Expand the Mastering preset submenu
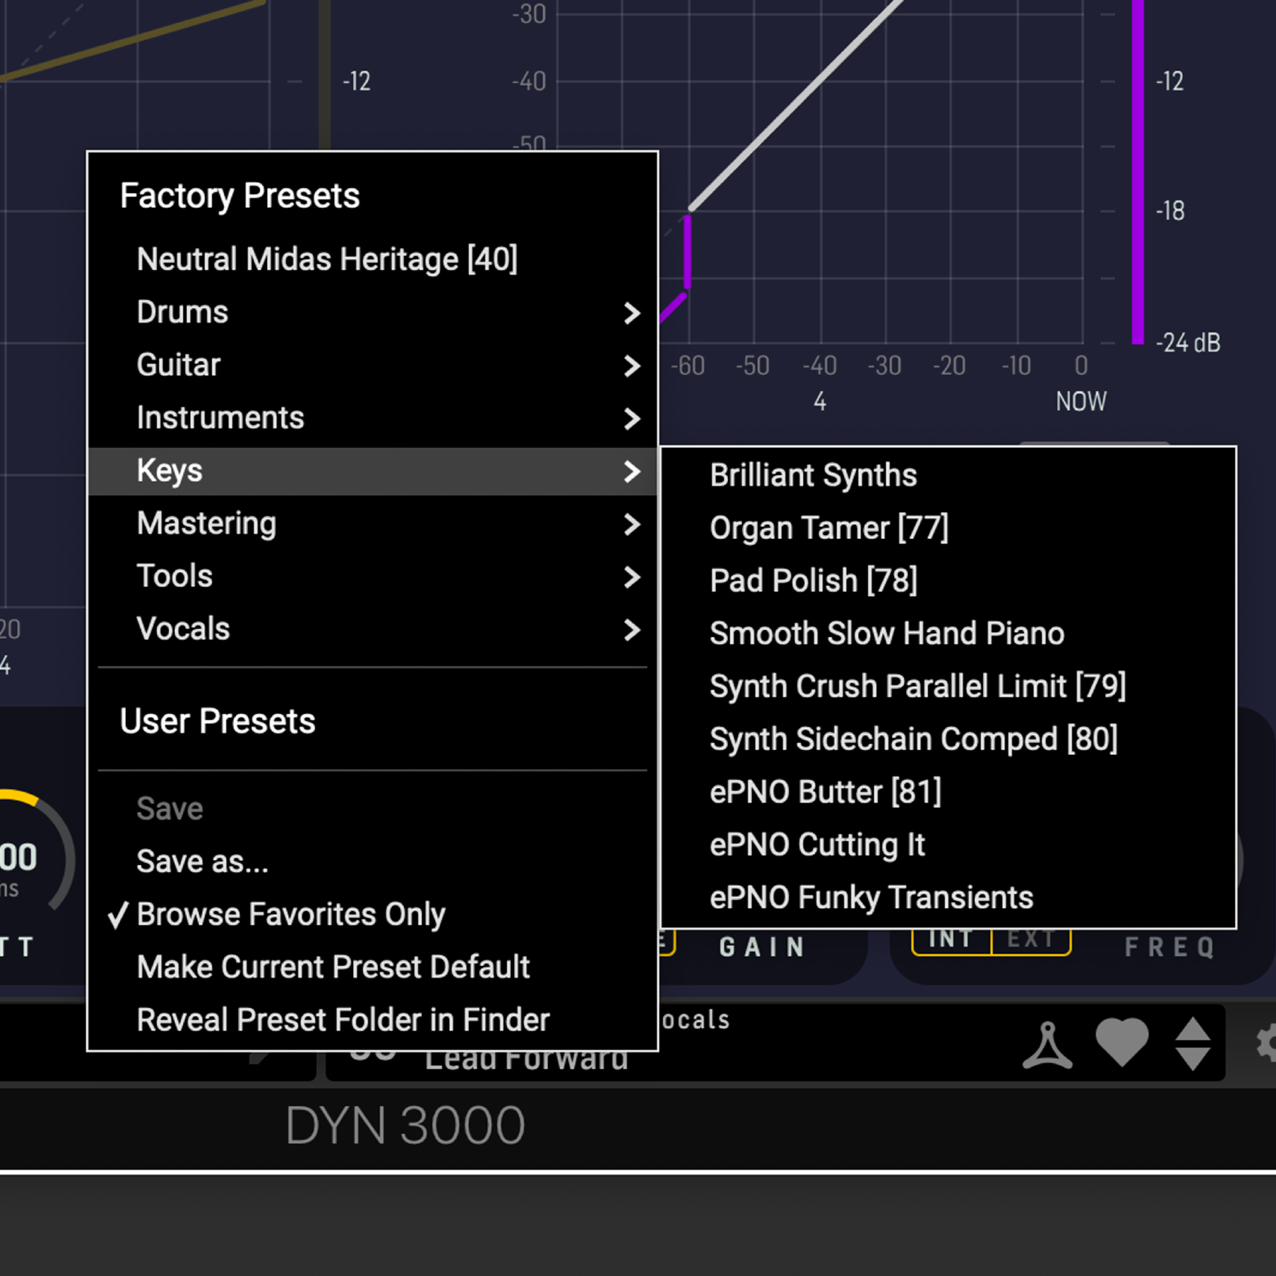The height and width of the screenshot is (1276, 1276). [x=373, y=524]
